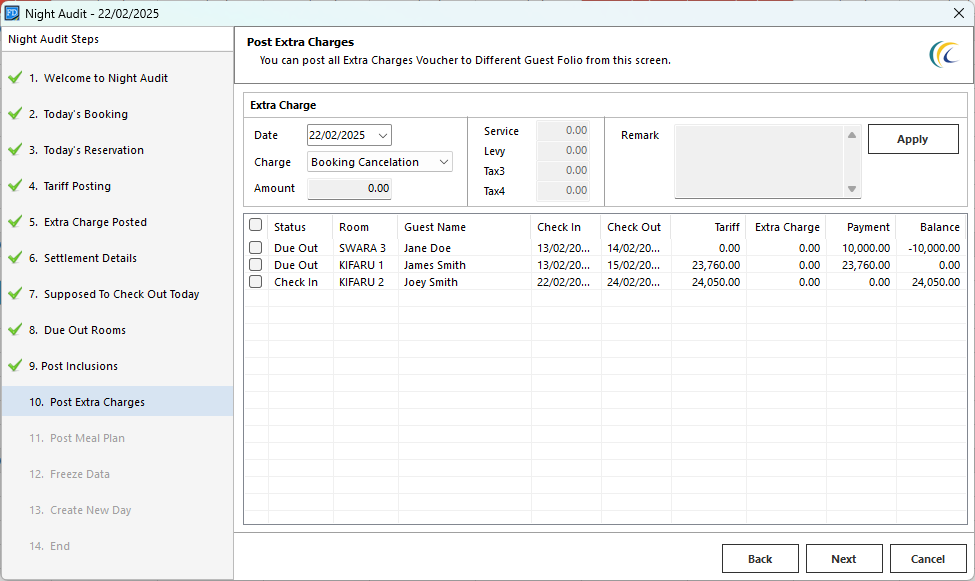Go to Today's Booking step
The height and width of the screenshot is (581, 975).
[x=85, y=114]
